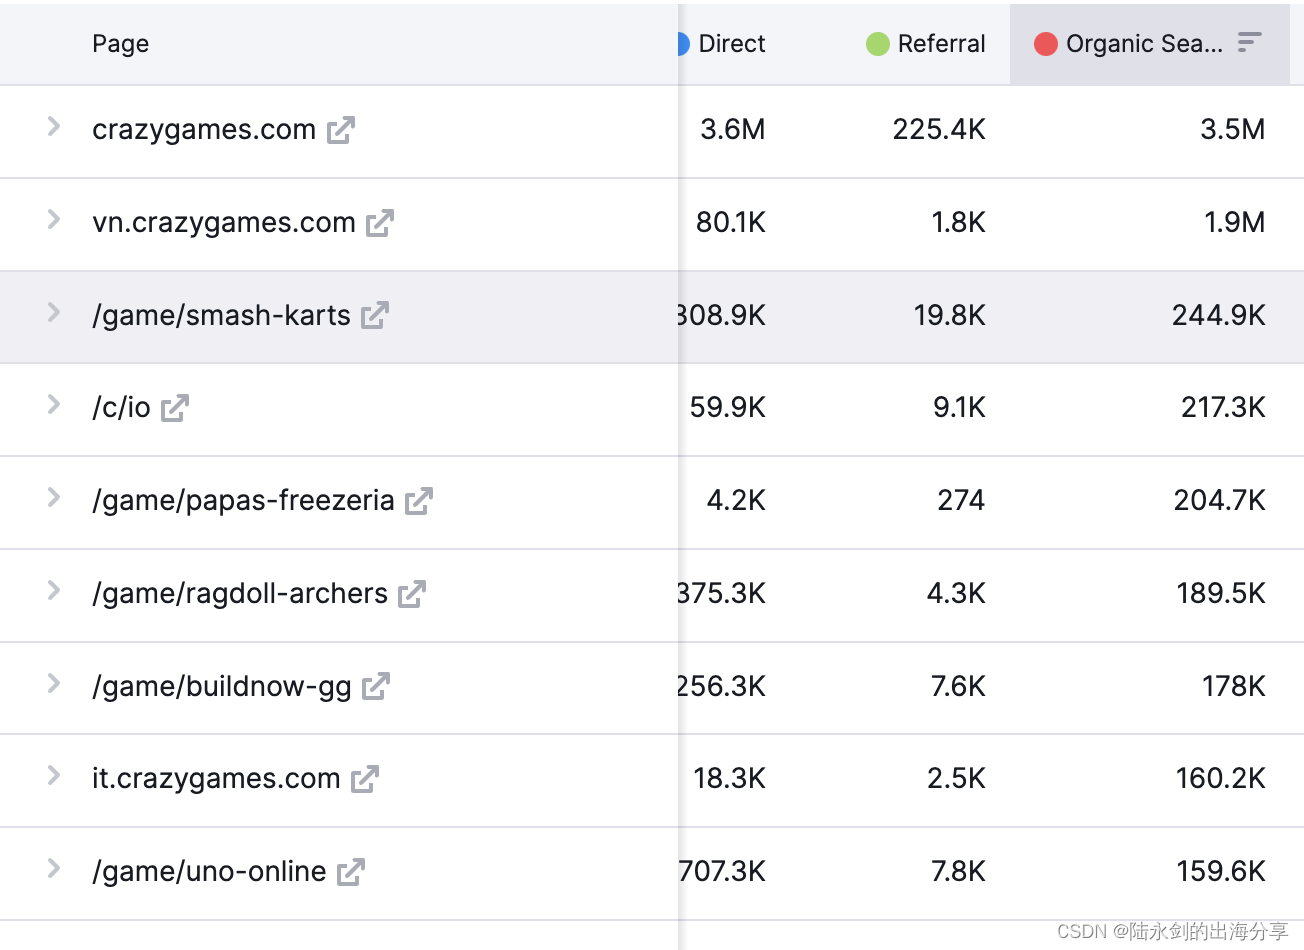Viewport: 1304px width, 950px height.
Task: Expand the /game/uno-online row
Action: click(x=54, y=869)
